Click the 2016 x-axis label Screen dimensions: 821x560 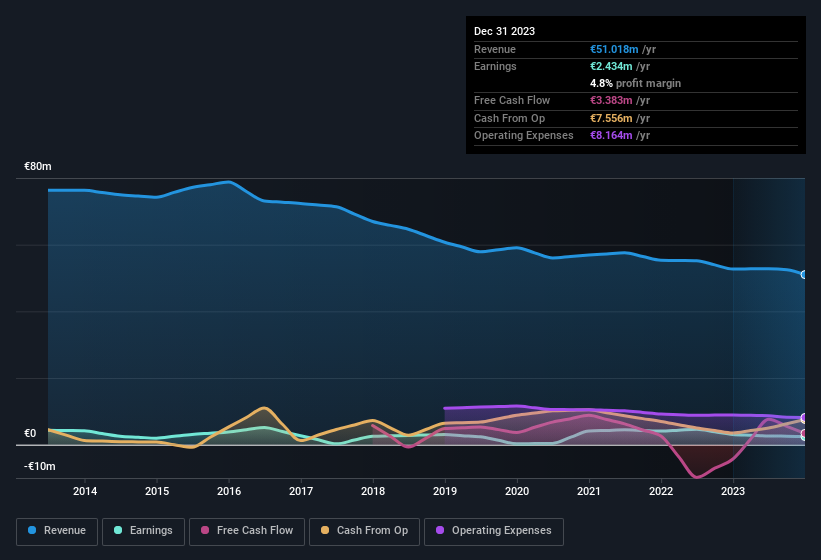(x=229, y=491)
